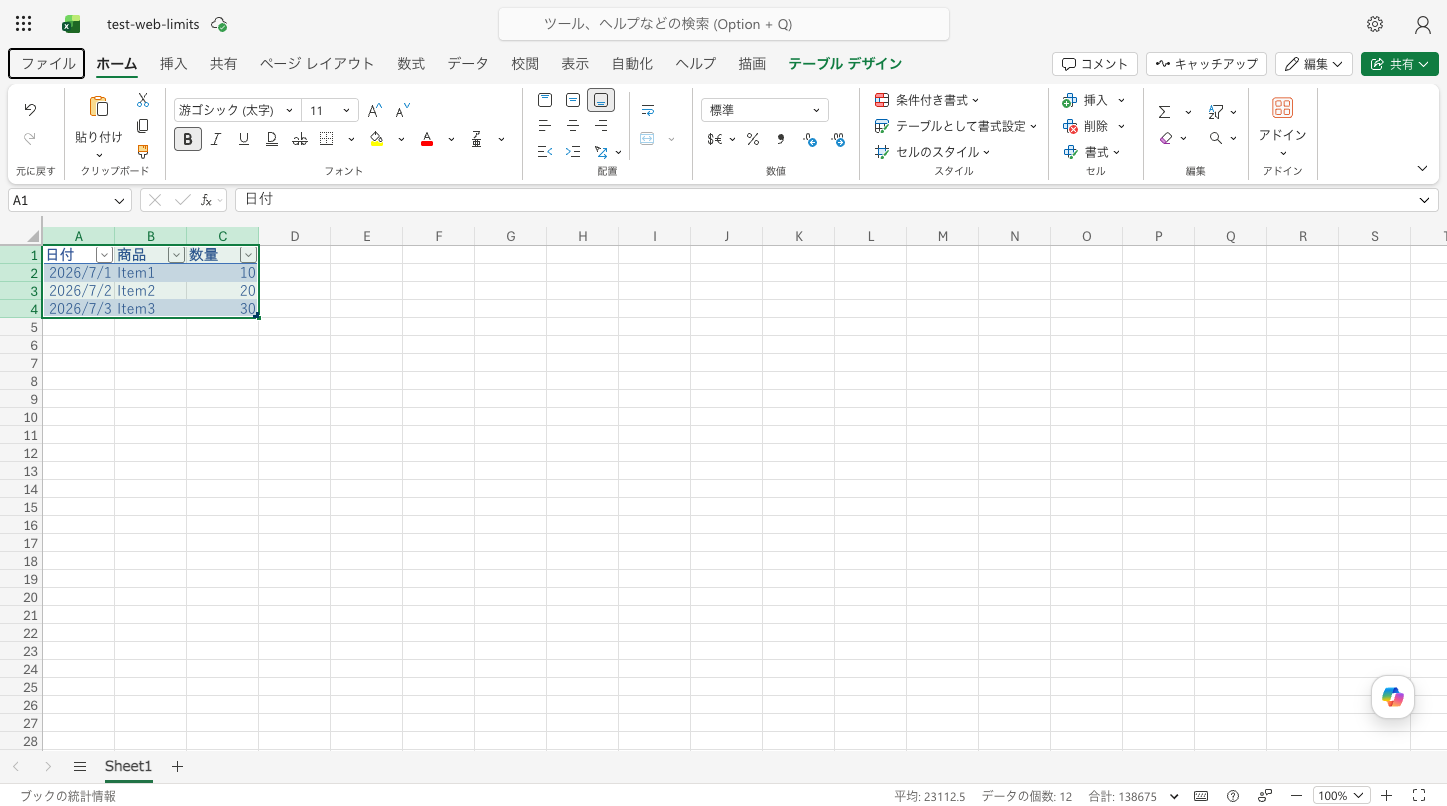Screen dimensions: 1447x806
Task: Click the insert function fx icon
Action: click(207, 200)
